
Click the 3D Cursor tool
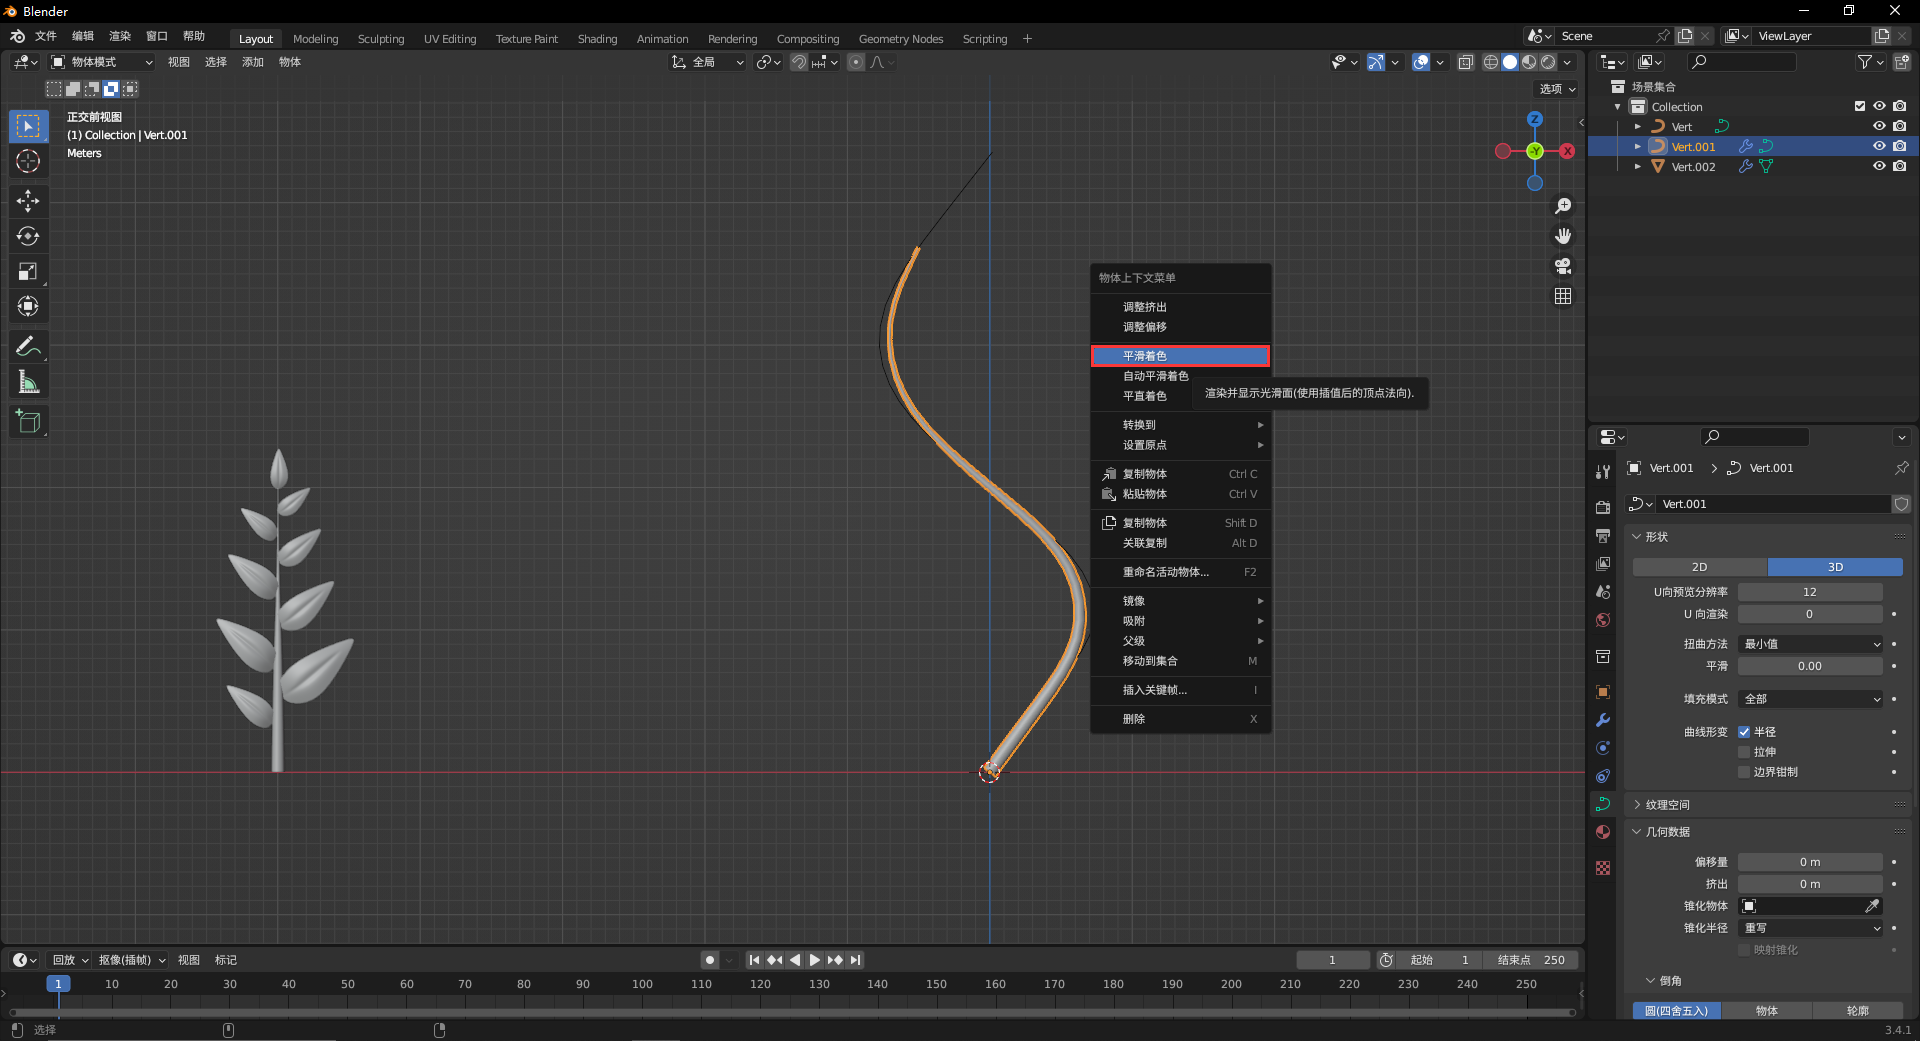pyautogui.click(x=28, y=161)
